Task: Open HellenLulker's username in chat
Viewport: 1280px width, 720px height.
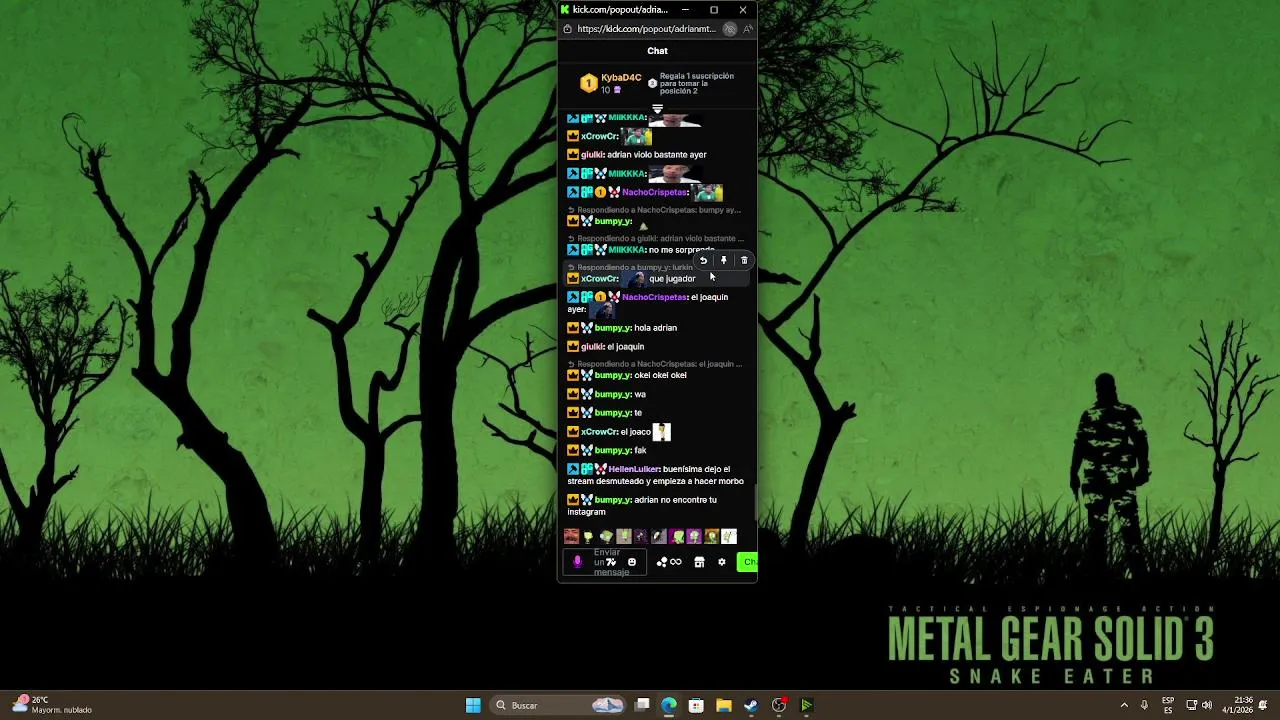Action: click(634, 469)
